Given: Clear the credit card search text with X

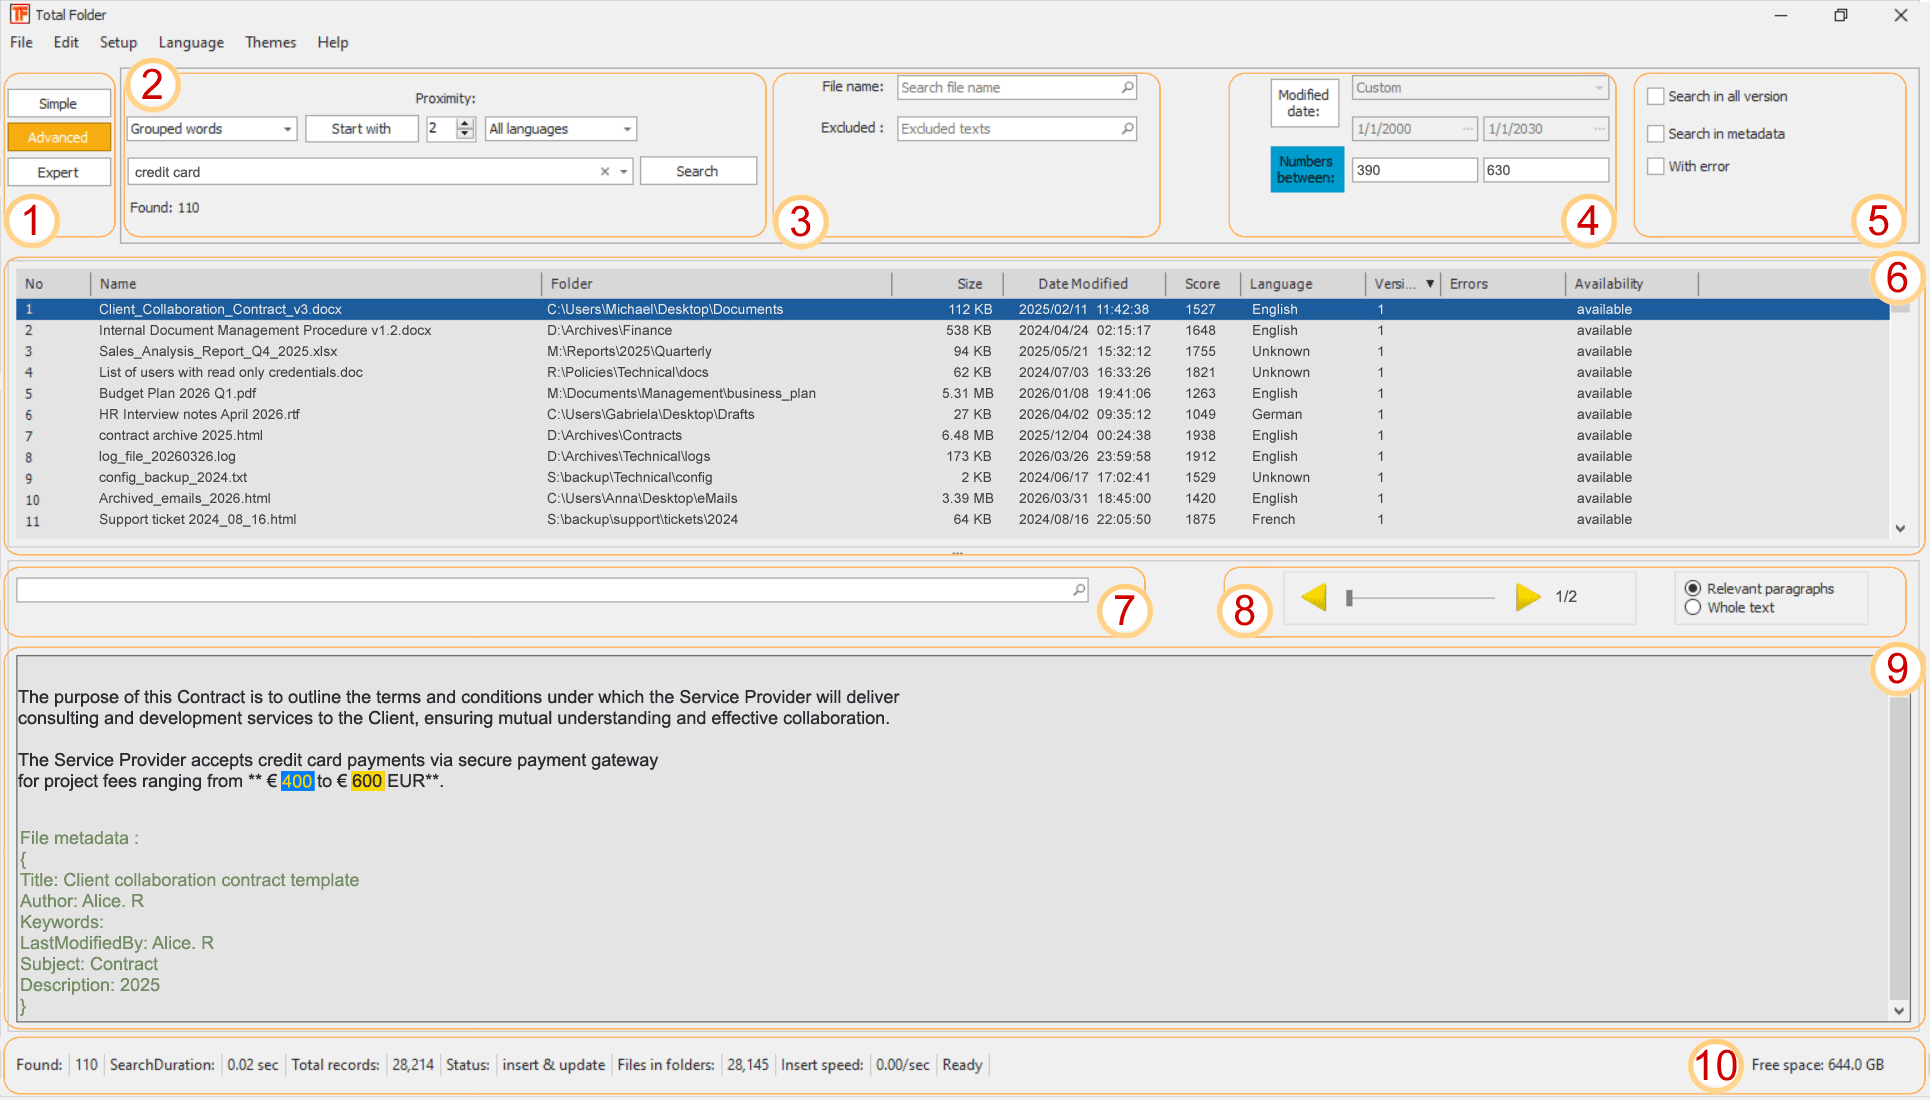Looking at the screenshot, I should point(604,172).
